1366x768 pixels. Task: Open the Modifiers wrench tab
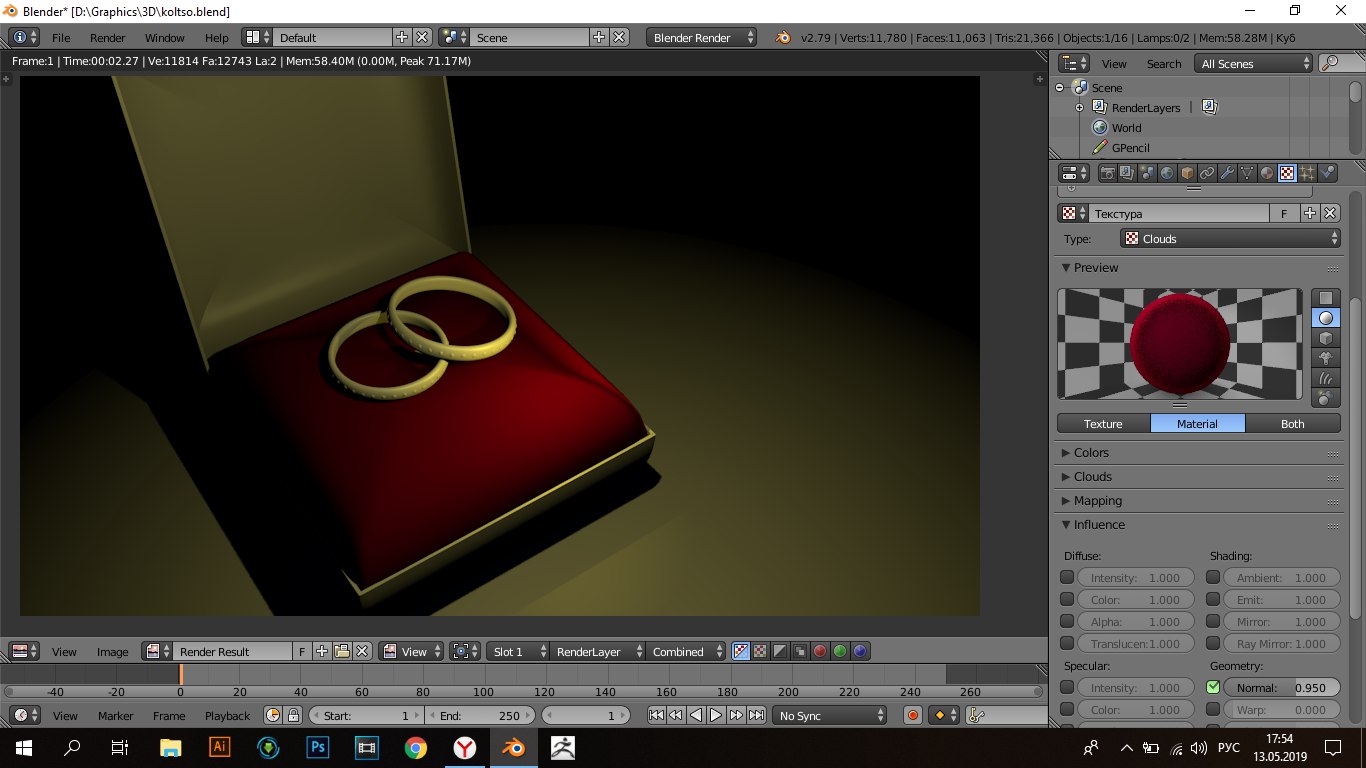1227,173
